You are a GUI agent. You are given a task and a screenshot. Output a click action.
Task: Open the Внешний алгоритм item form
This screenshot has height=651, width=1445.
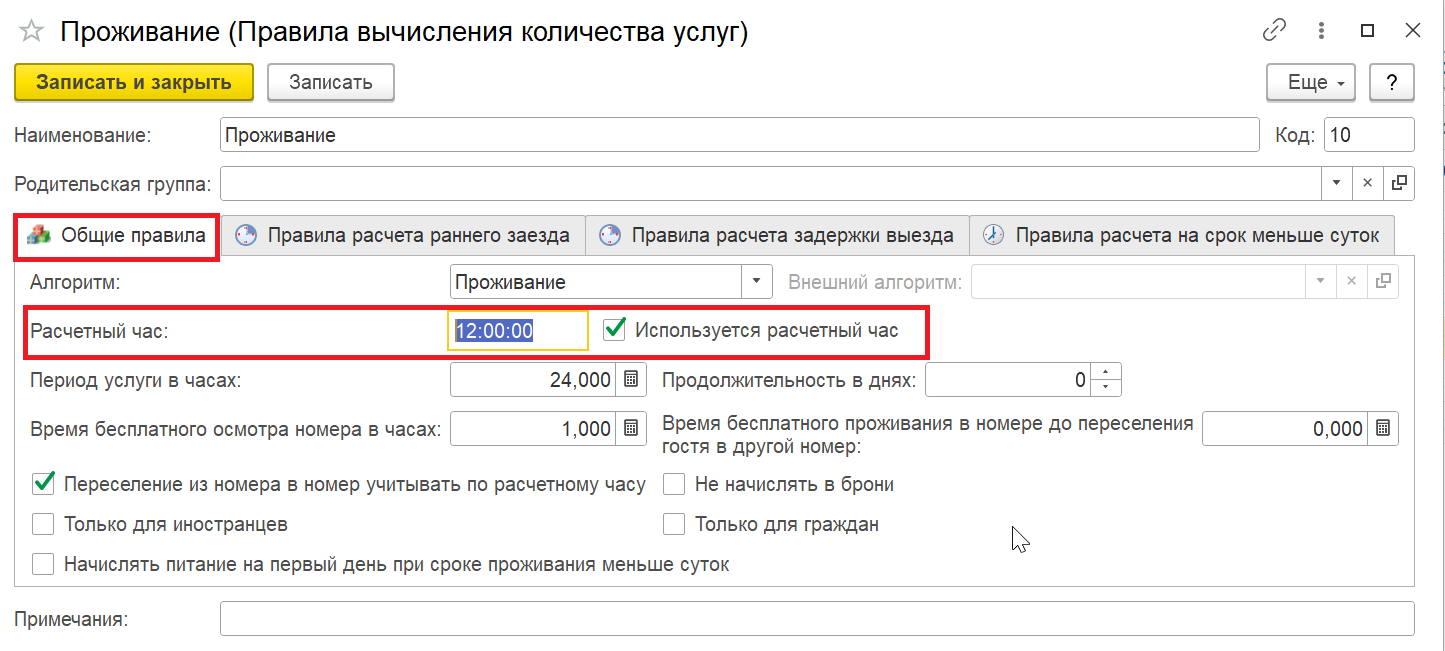coord(1383,282)
